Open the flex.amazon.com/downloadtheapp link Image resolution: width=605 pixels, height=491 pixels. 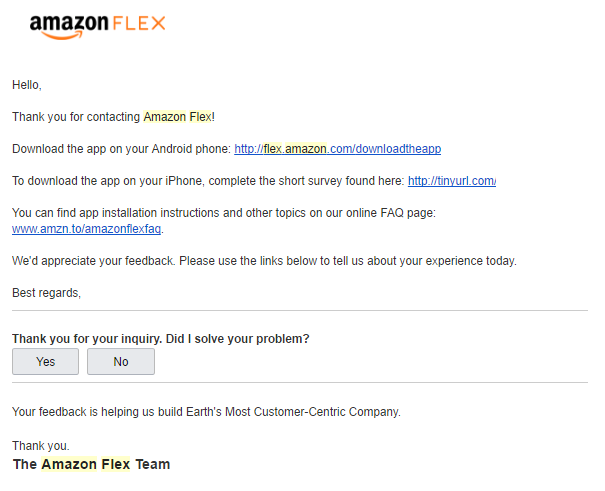[338, 149]
